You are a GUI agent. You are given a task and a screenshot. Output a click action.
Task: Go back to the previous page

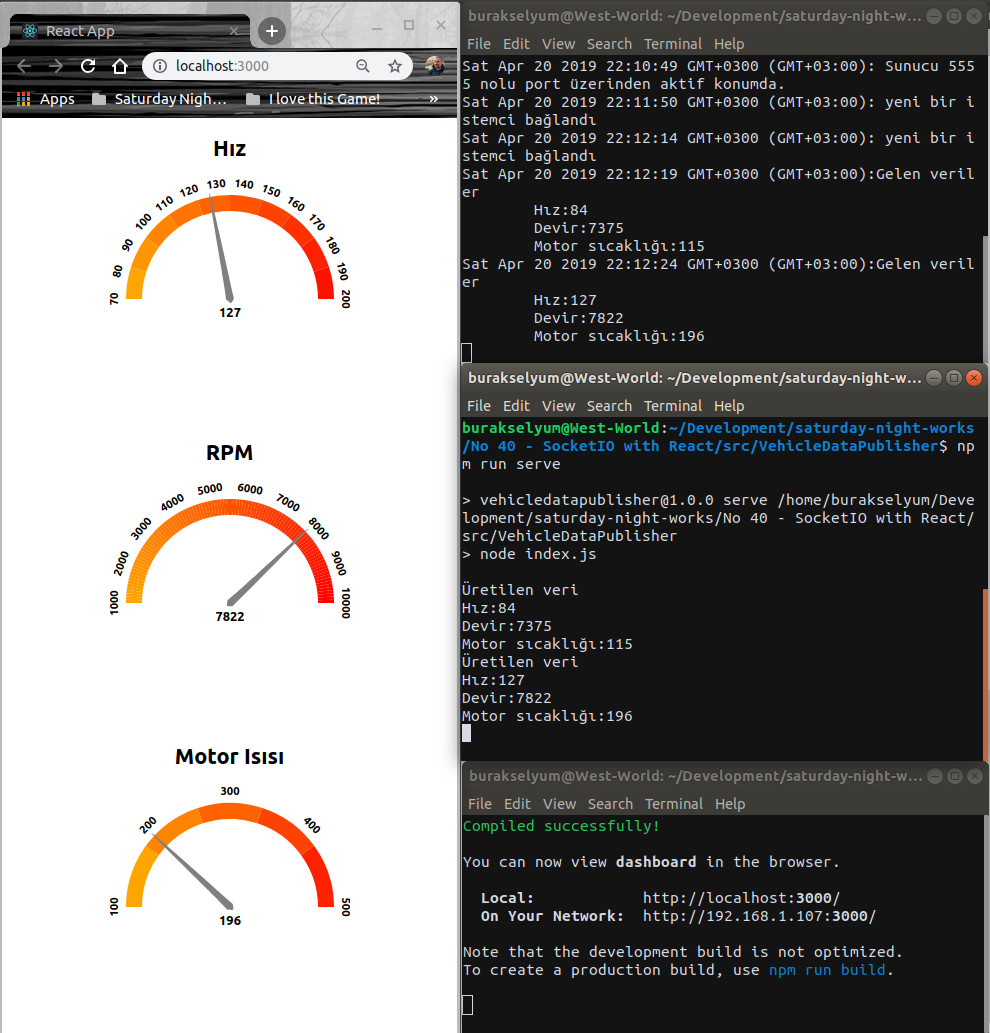point(24,66)
